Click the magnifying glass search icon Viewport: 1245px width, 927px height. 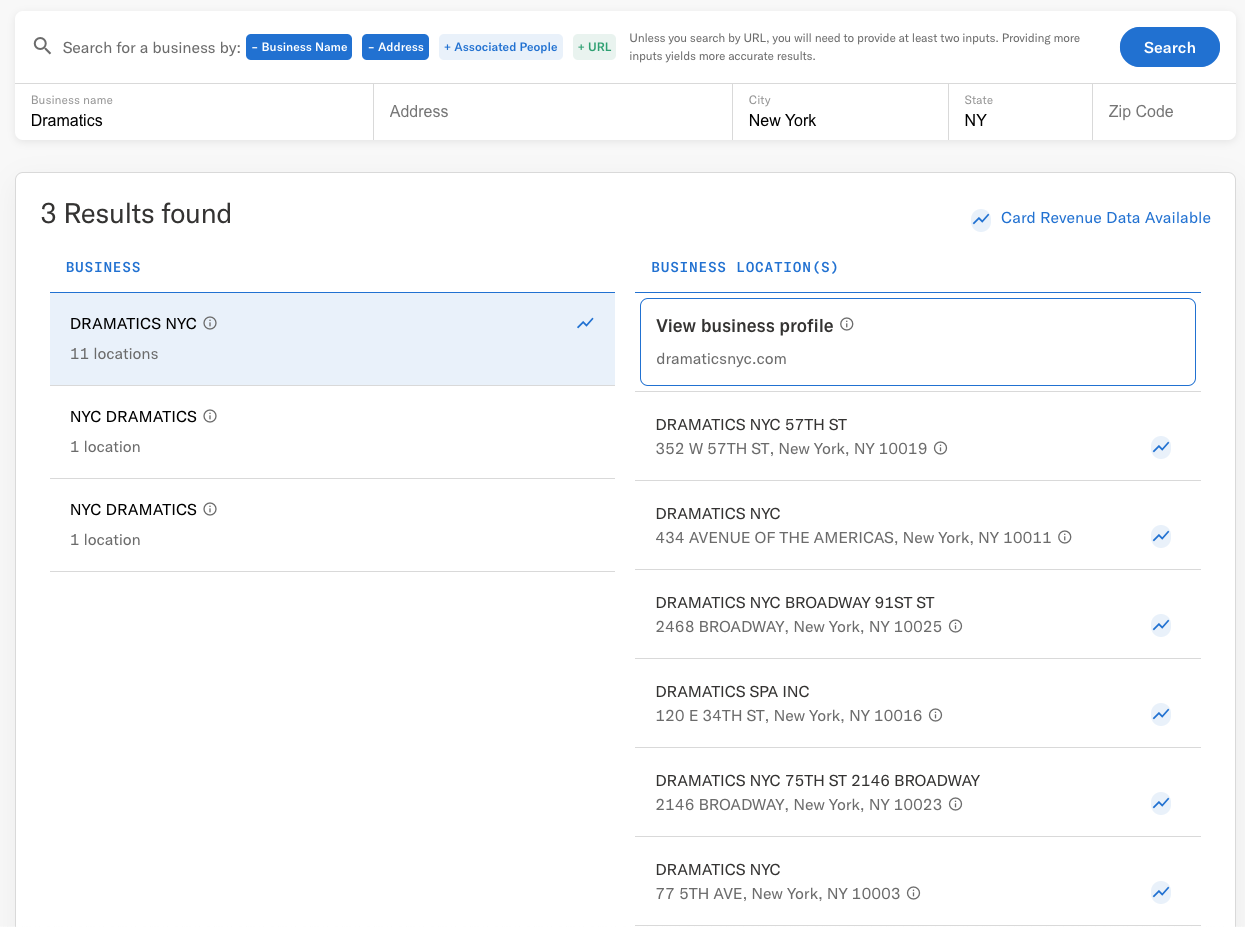[42, 46]
